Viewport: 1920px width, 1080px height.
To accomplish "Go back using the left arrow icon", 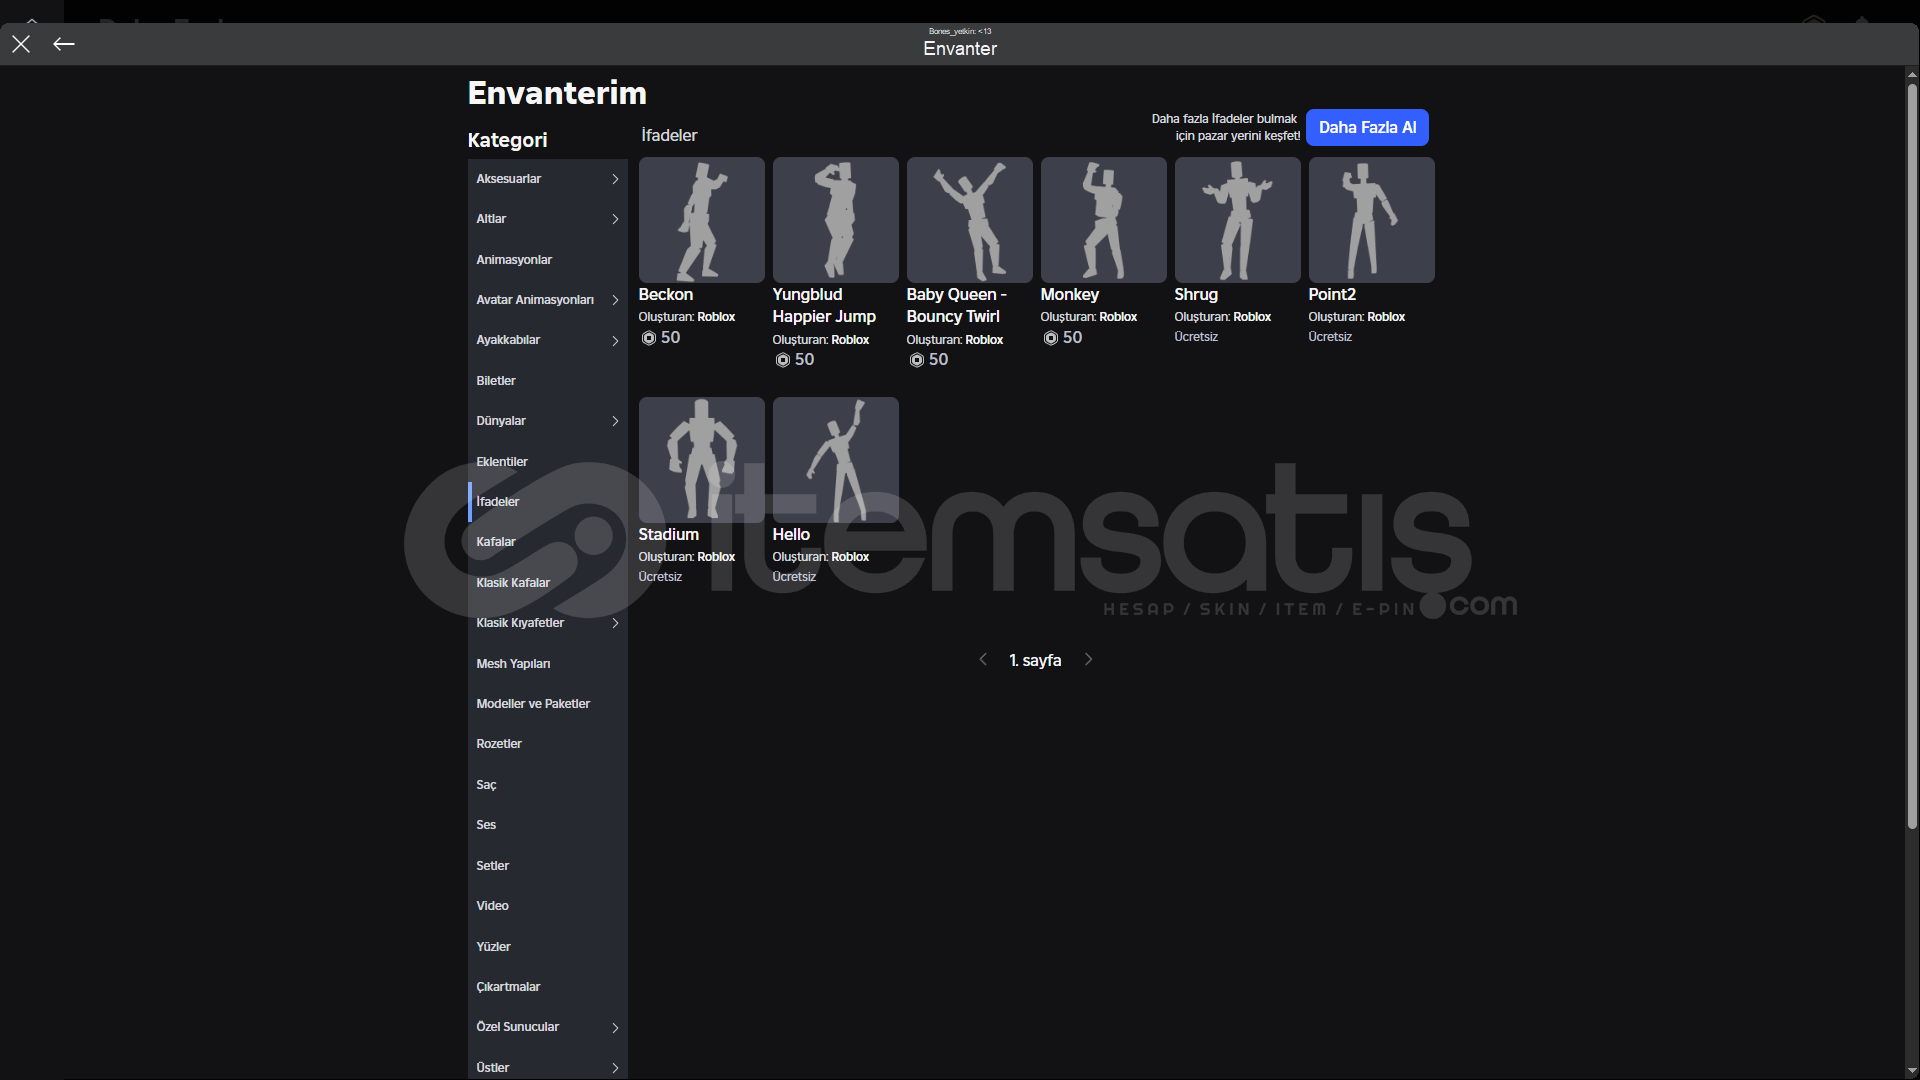I will (x=64, y=44).
